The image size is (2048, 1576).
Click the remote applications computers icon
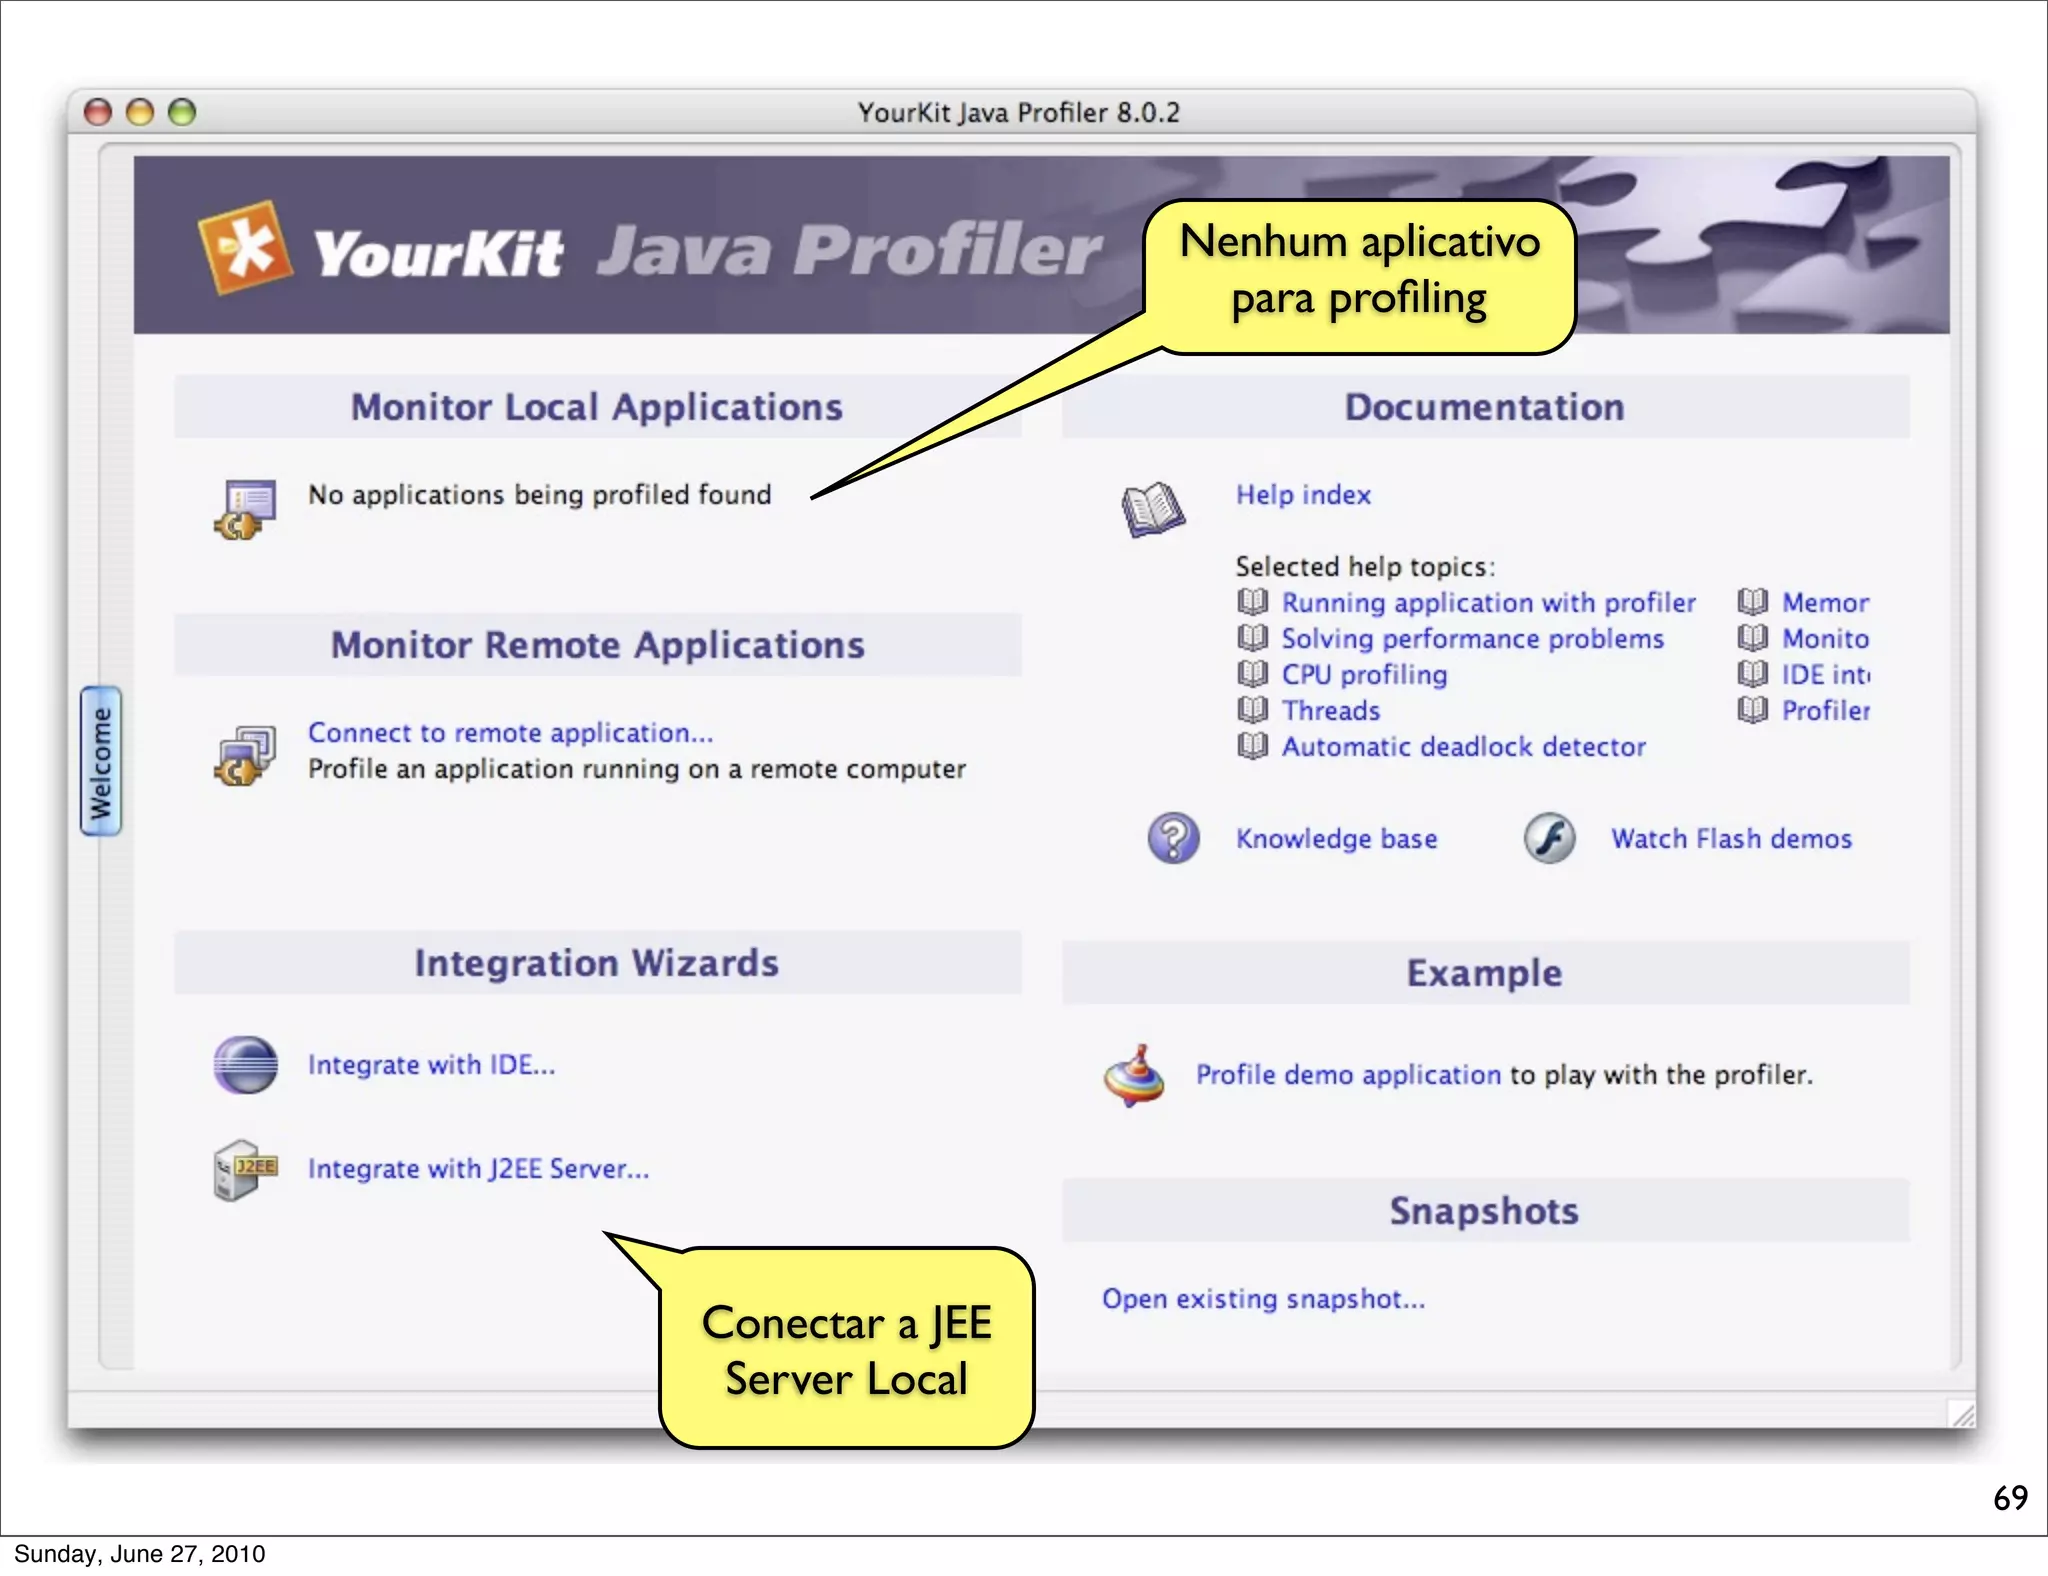point(245,755)
